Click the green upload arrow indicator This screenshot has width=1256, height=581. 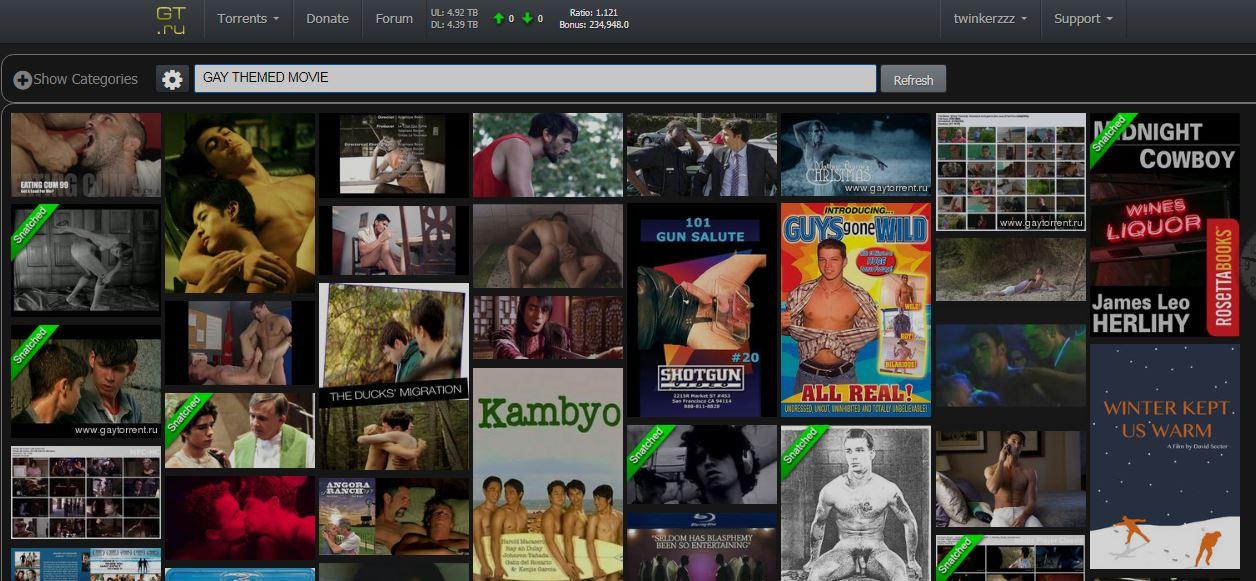click(x=498, y=19)
